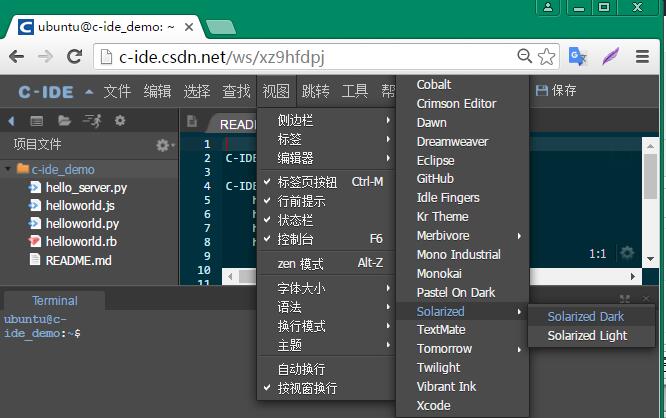Expand the 语法 submenu
This screenshot has width=666, height=418.
(327, 307)
